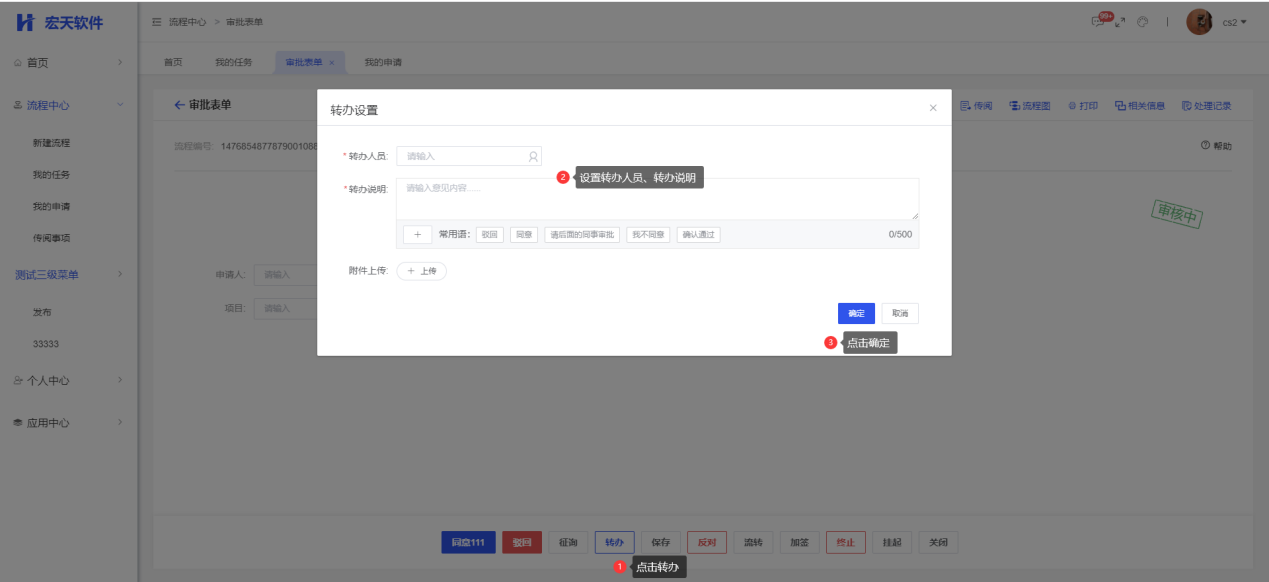Select the 请后面的同事审批 common phrase

click(582, 235)
